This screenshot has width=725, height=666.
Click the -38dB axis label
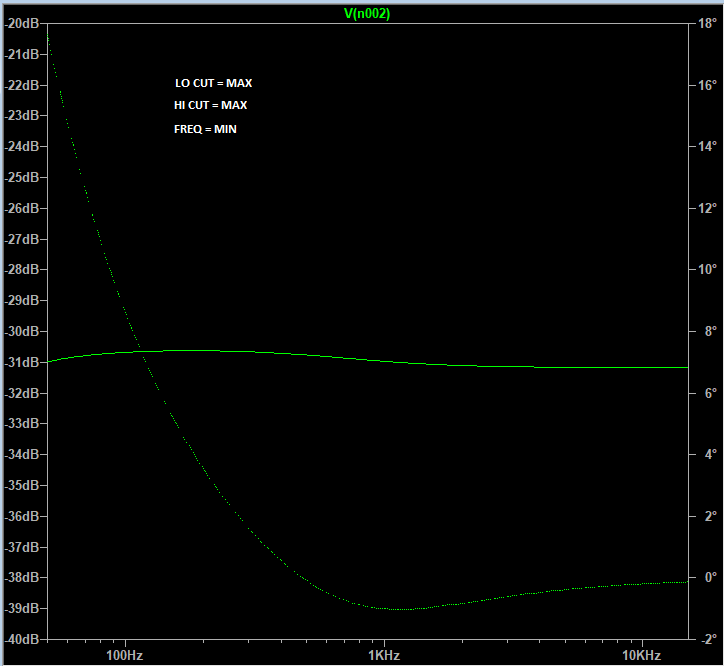click(x=21, y=578)
